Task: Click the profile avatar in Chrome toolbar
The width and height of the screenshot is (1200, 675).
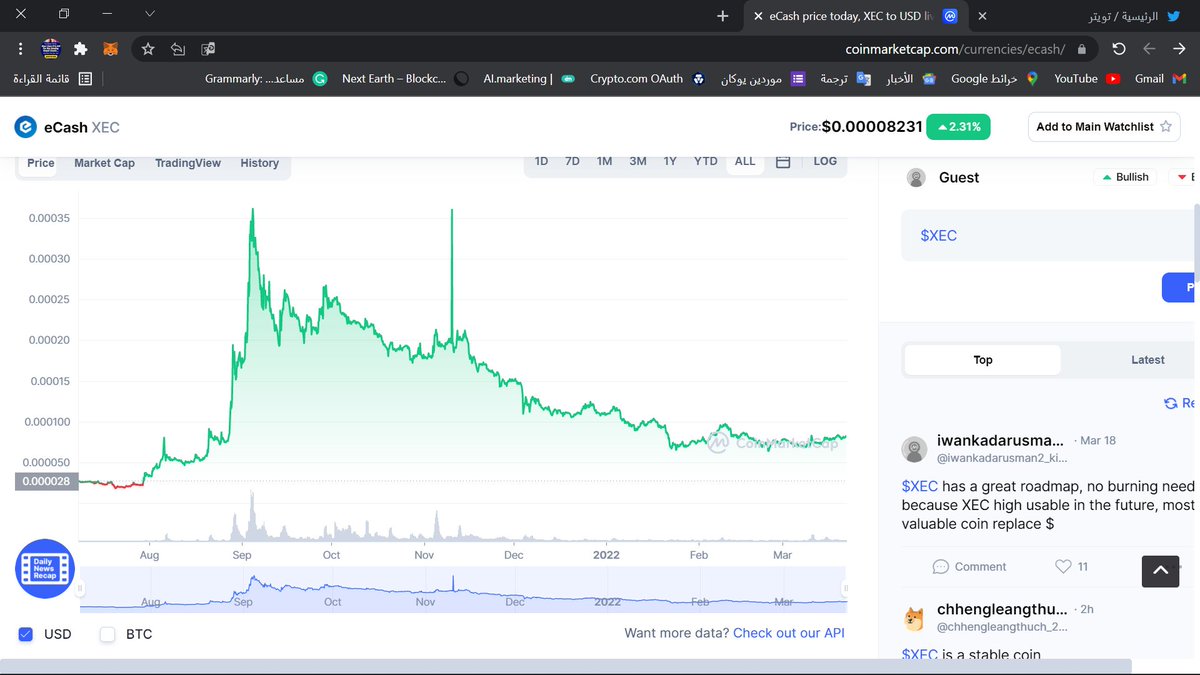Action: [x=52, y=48]
